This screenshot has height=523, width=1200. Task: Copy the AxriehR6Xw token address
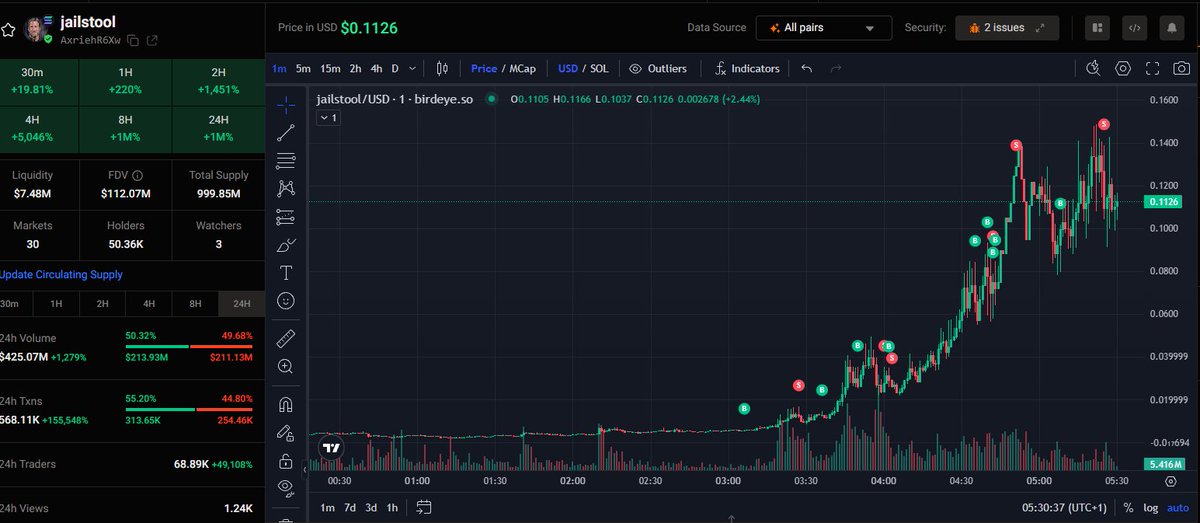(x=133, y=40)
